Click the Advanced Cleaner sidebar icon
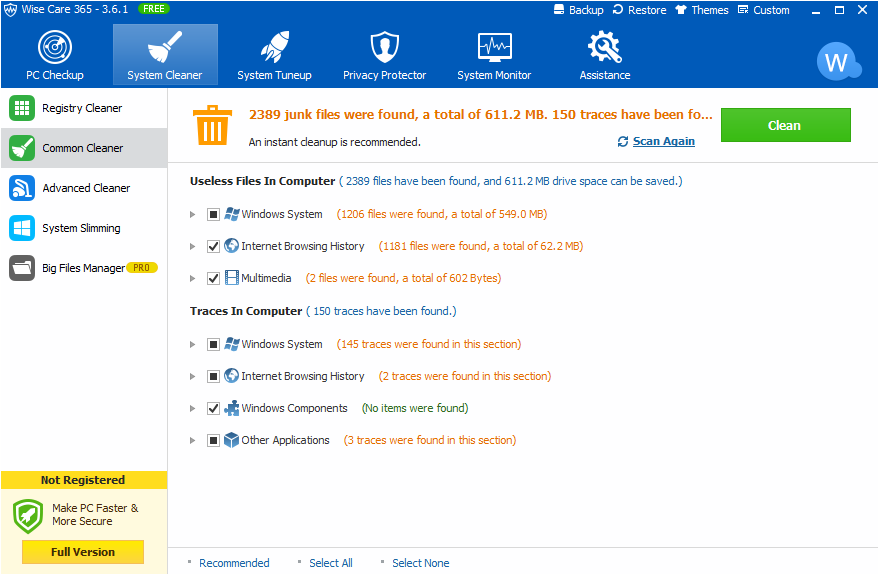Screen dimensions: 879x575 [x=22, y=188]
